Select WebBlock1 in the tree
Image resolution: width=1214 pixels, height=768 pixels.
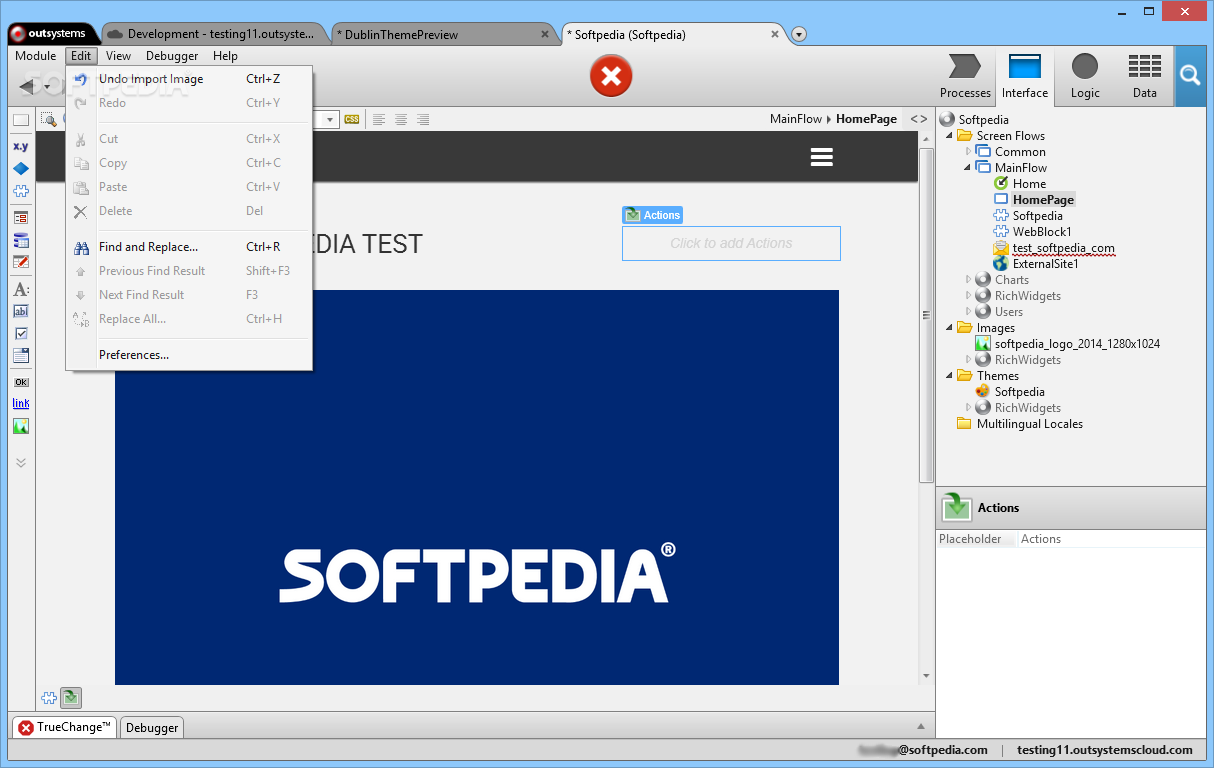point(1032,232)
